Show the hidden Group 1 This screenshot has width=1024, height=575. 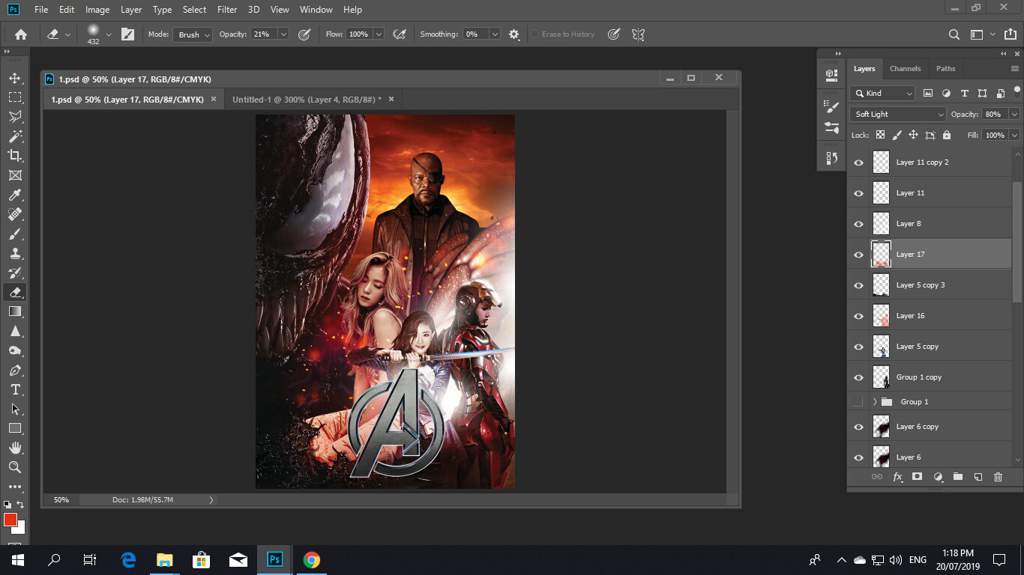tap(858, 402)
